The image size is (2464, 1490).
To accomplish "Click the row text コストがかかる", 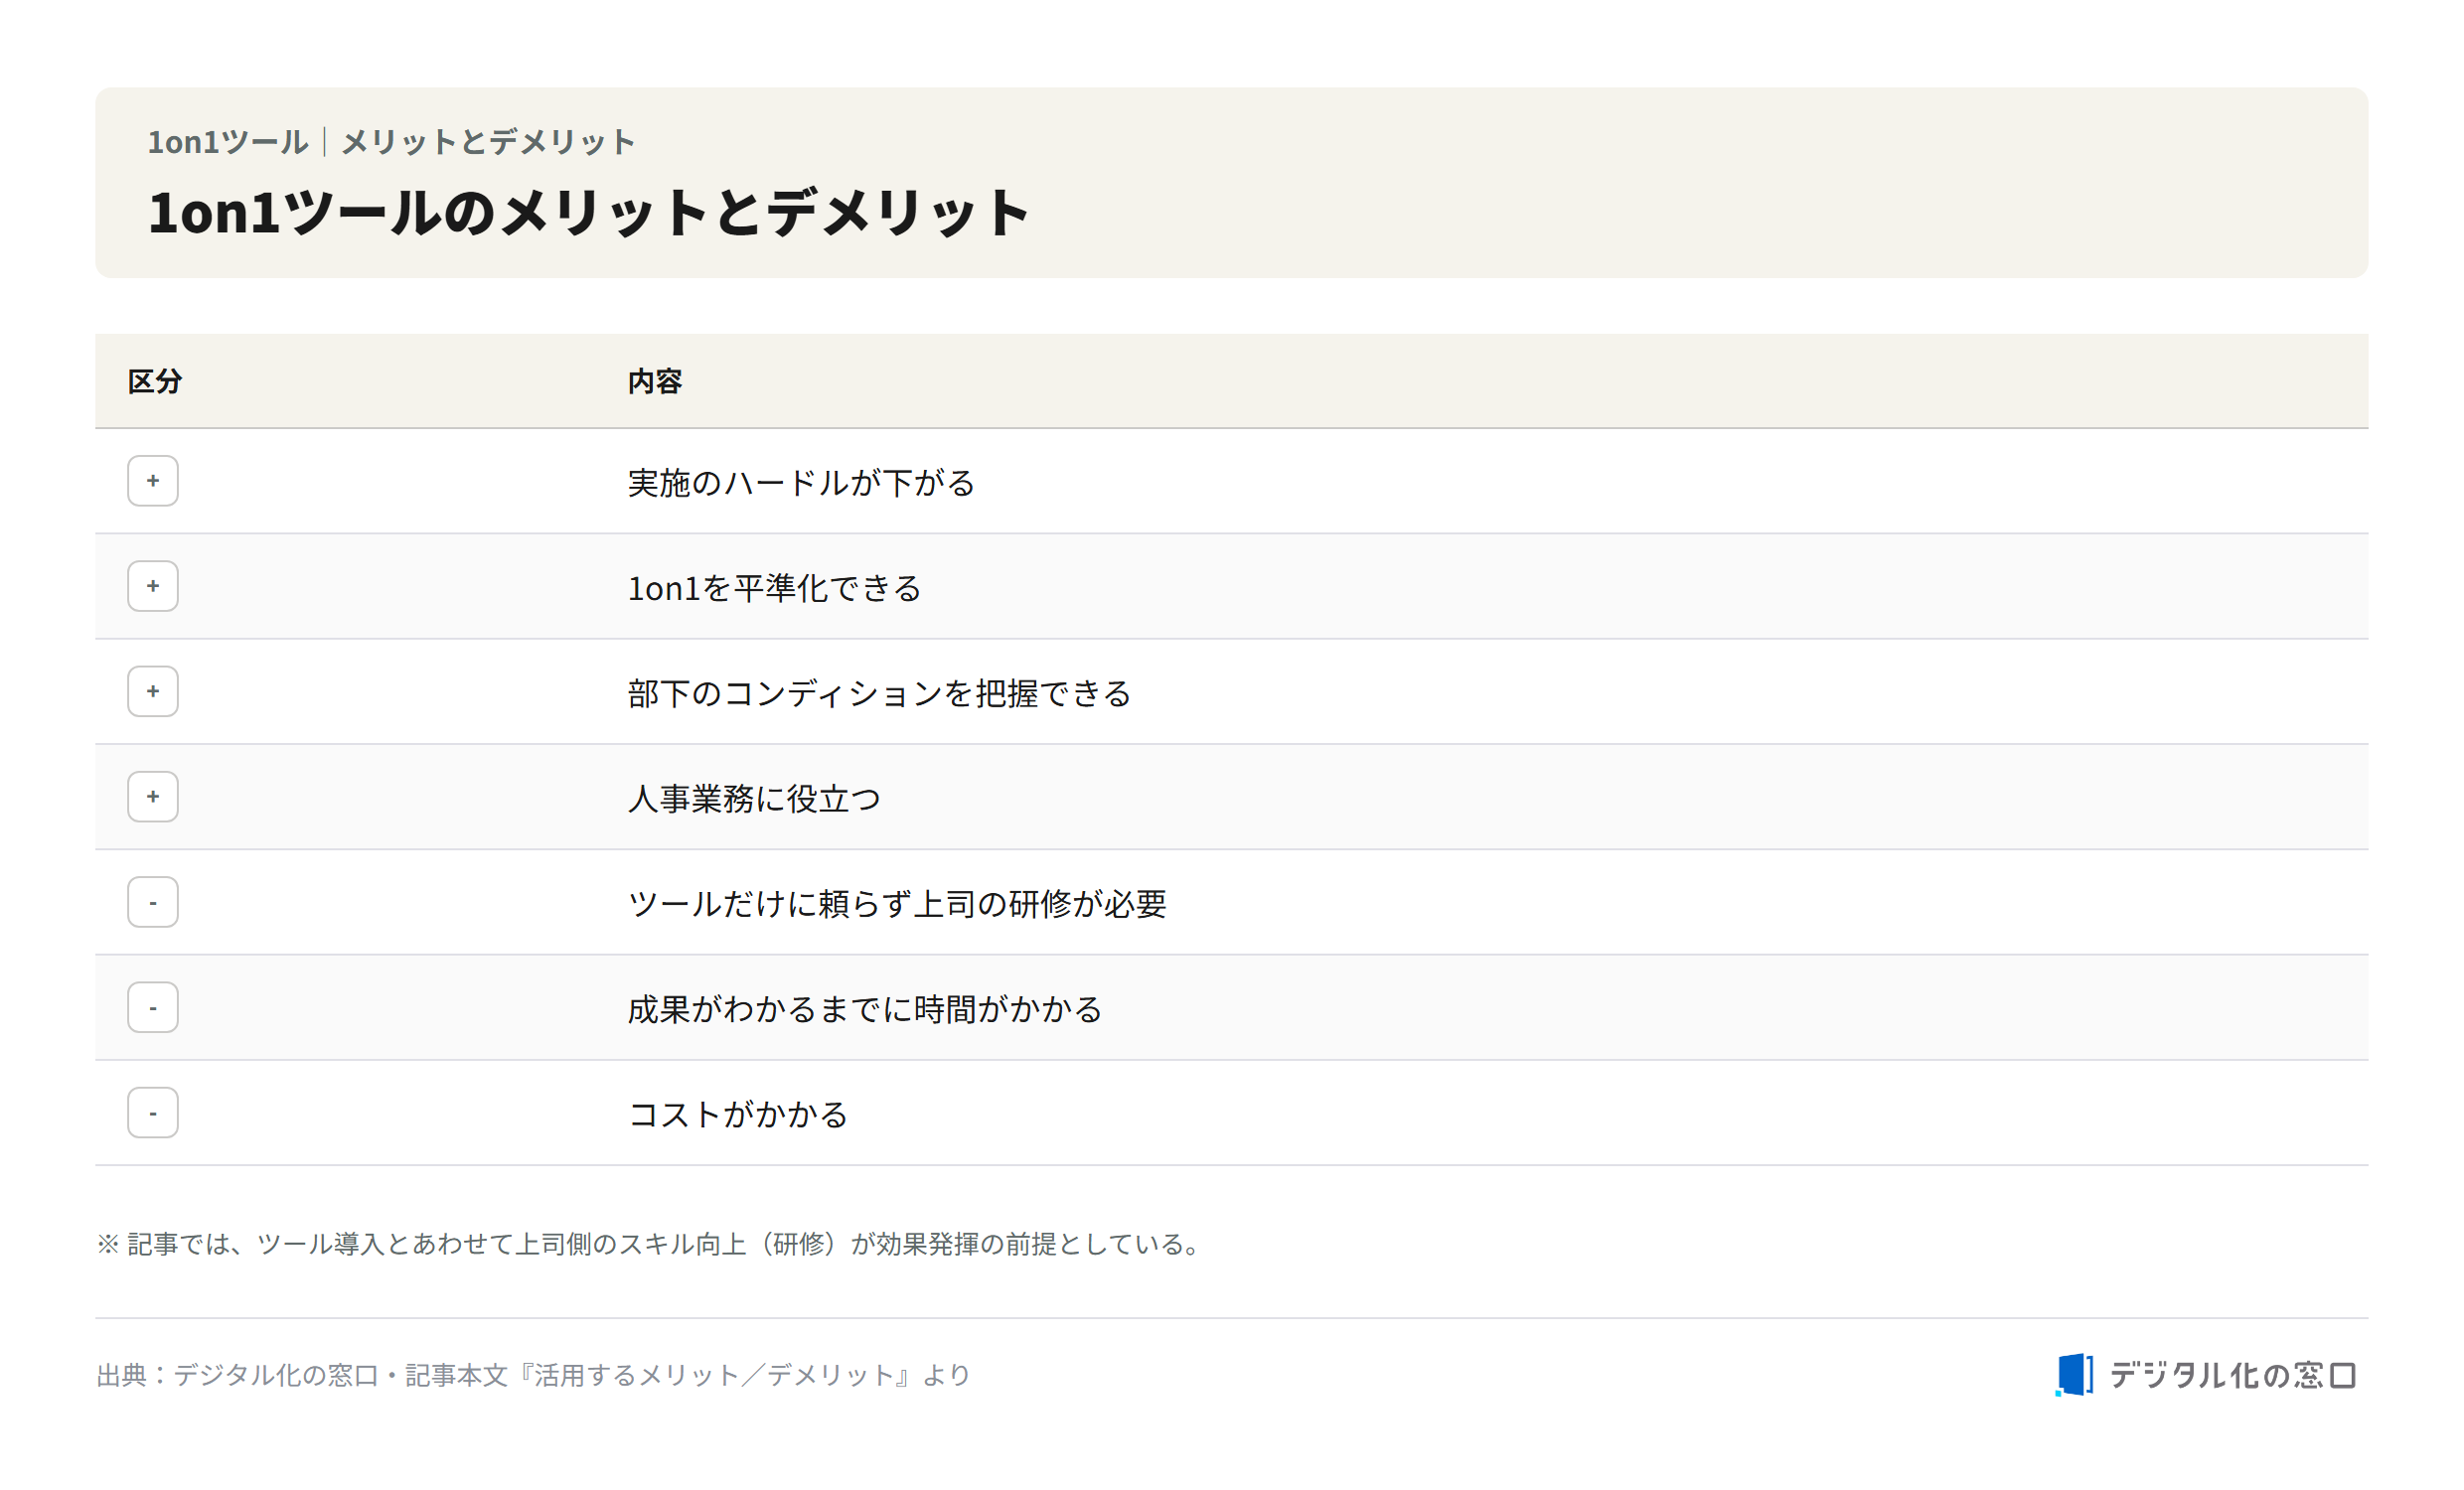I will pos(738,1115).
